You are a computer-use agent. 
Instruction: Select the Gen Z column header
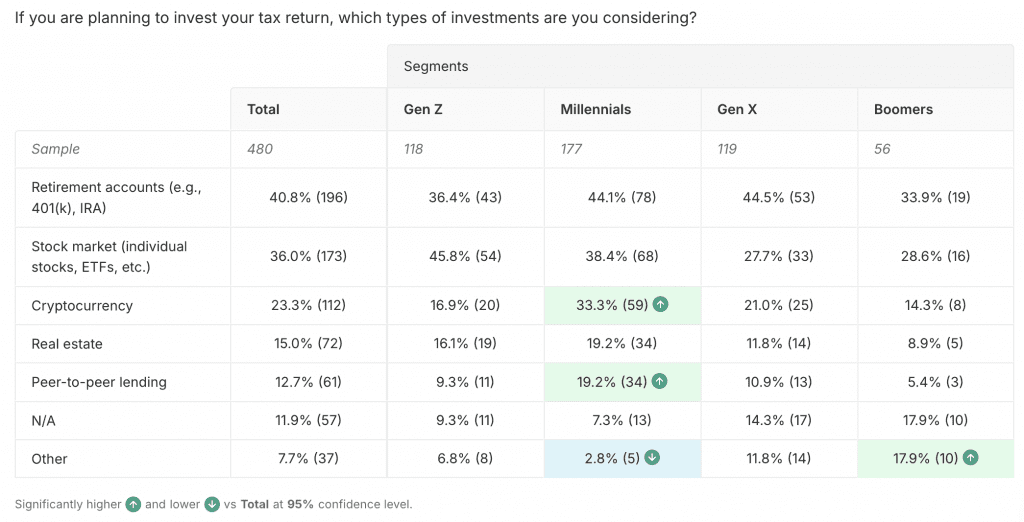pos(423,109)
